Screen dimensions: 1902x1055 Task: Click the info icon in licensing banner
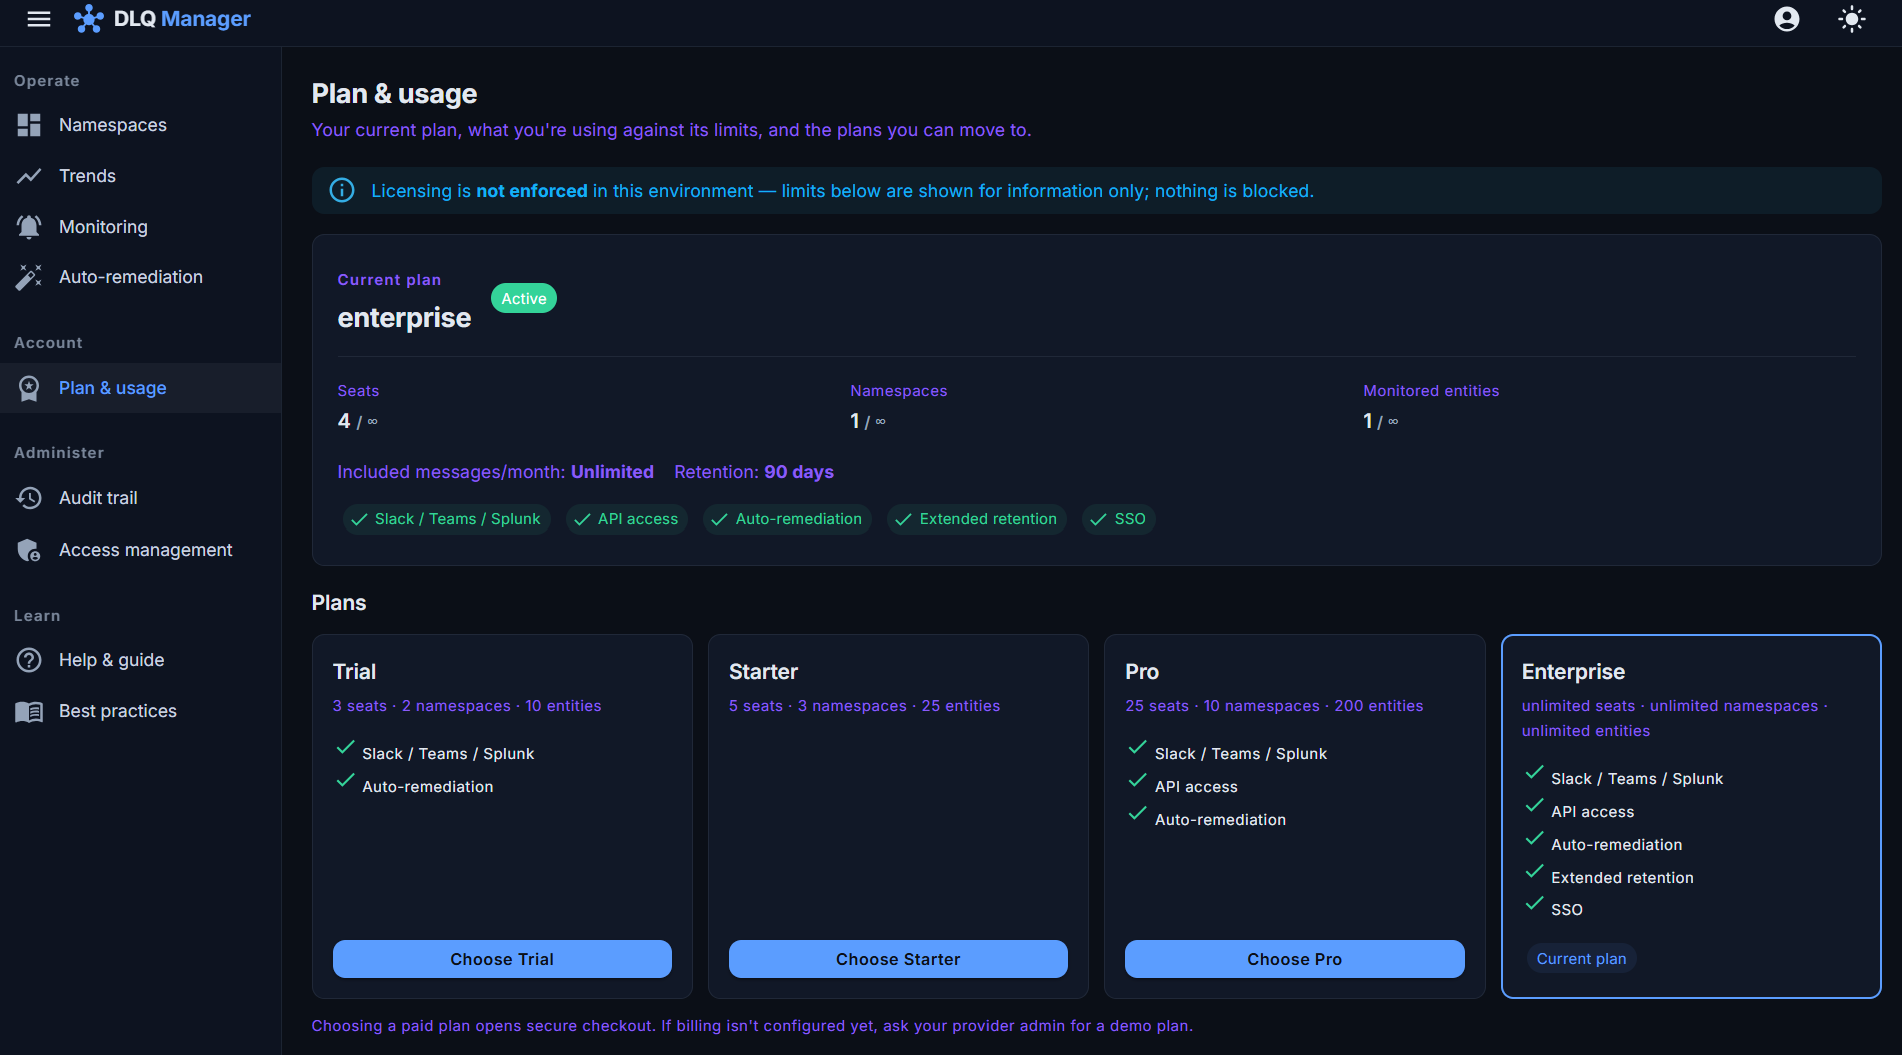(342, 190)
